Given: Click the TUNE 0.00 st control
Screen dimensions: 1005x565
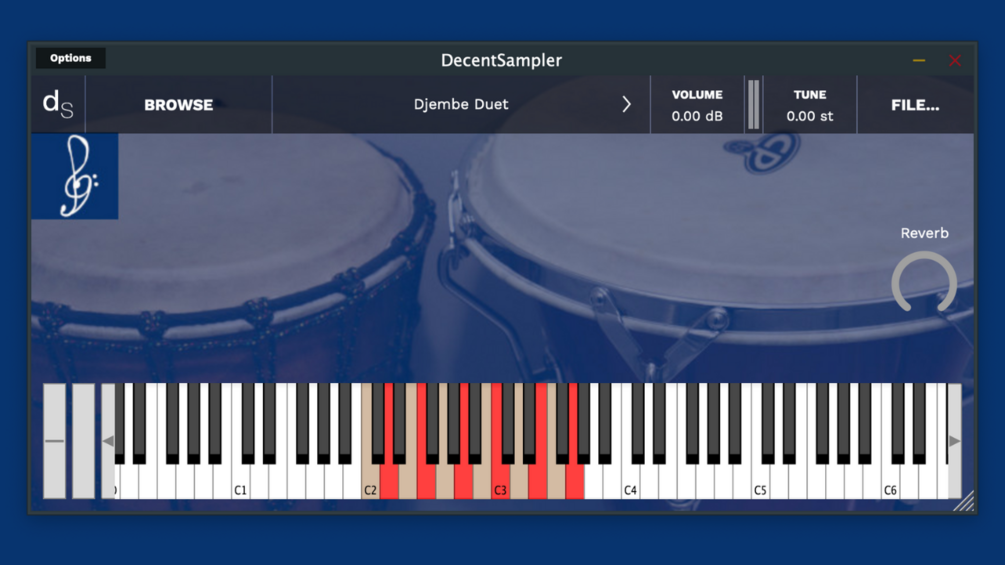Looking at the screenshot, I should coord(810,105).
